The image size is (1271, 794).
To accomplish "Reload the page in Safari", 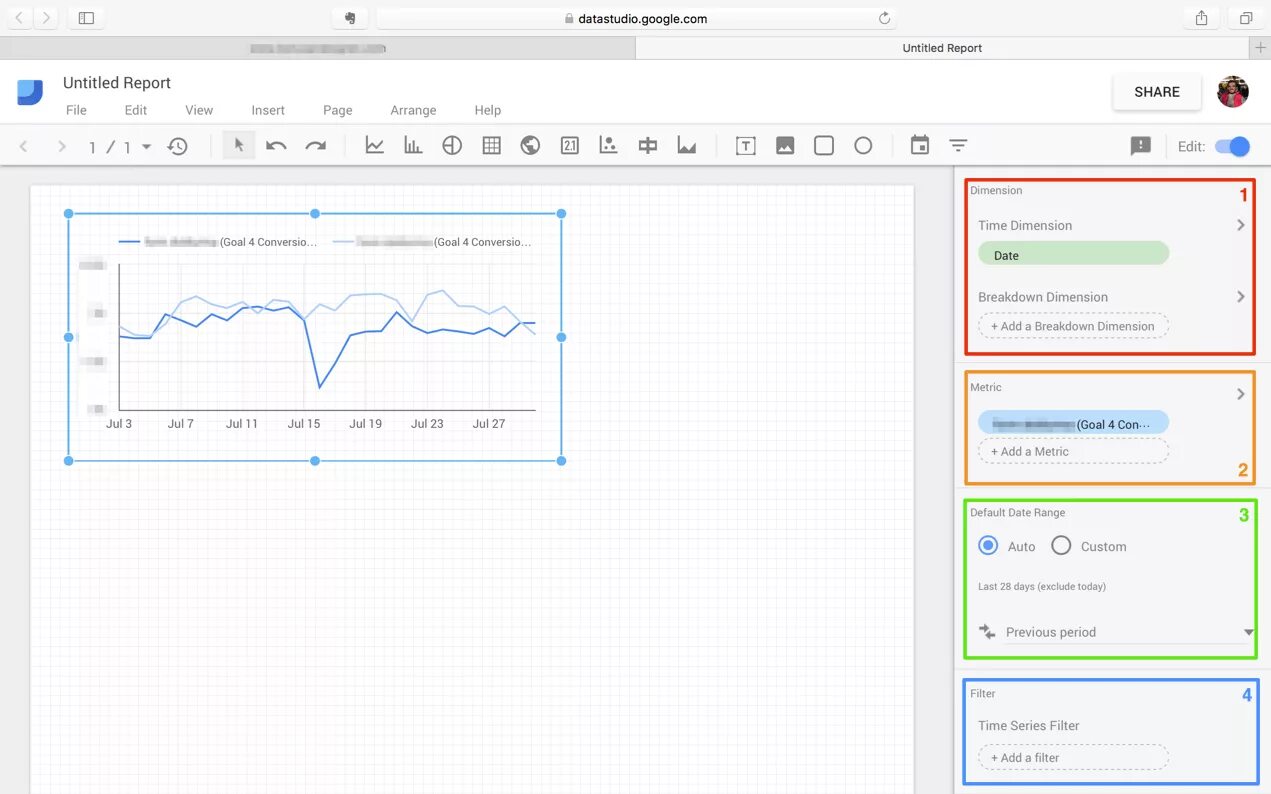I will pyautogui.click(x=884, y=18).
